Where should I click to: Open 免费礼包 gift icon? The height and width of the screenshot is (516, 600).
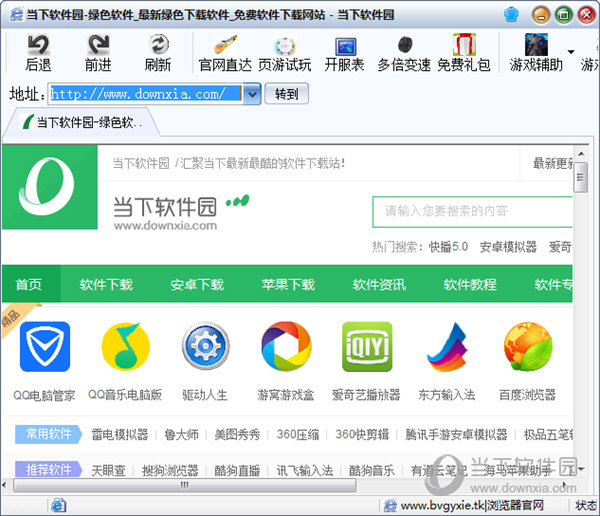(464, 44)
